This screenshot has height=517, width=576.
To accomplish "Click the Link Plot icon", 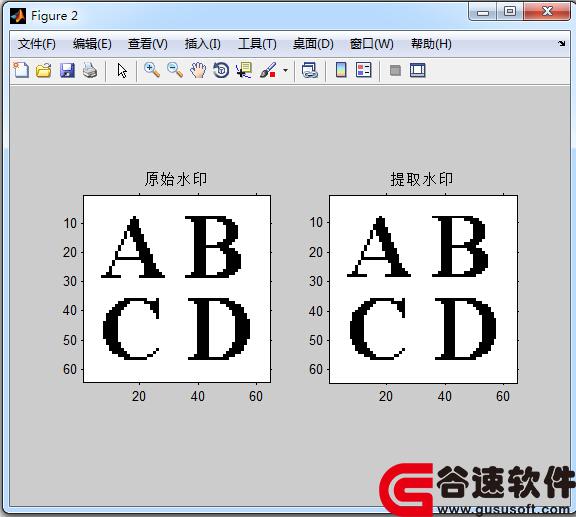I will coord(310,70).
